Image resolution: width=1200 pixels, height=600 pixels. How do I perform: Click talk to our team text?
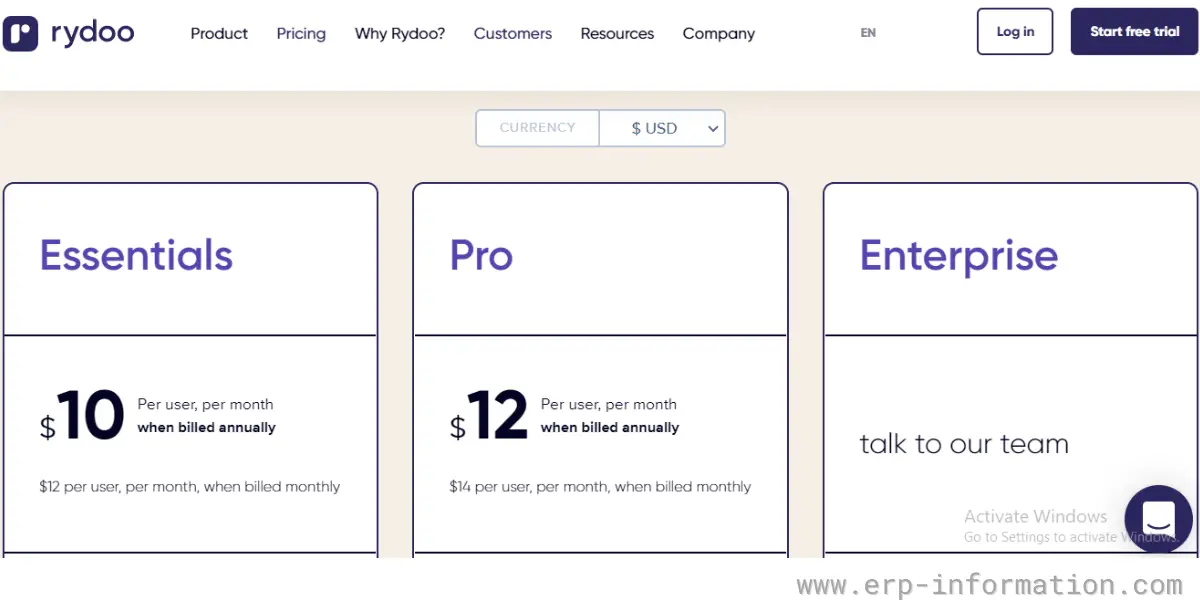pyautogui.click(x=964, y=444)
